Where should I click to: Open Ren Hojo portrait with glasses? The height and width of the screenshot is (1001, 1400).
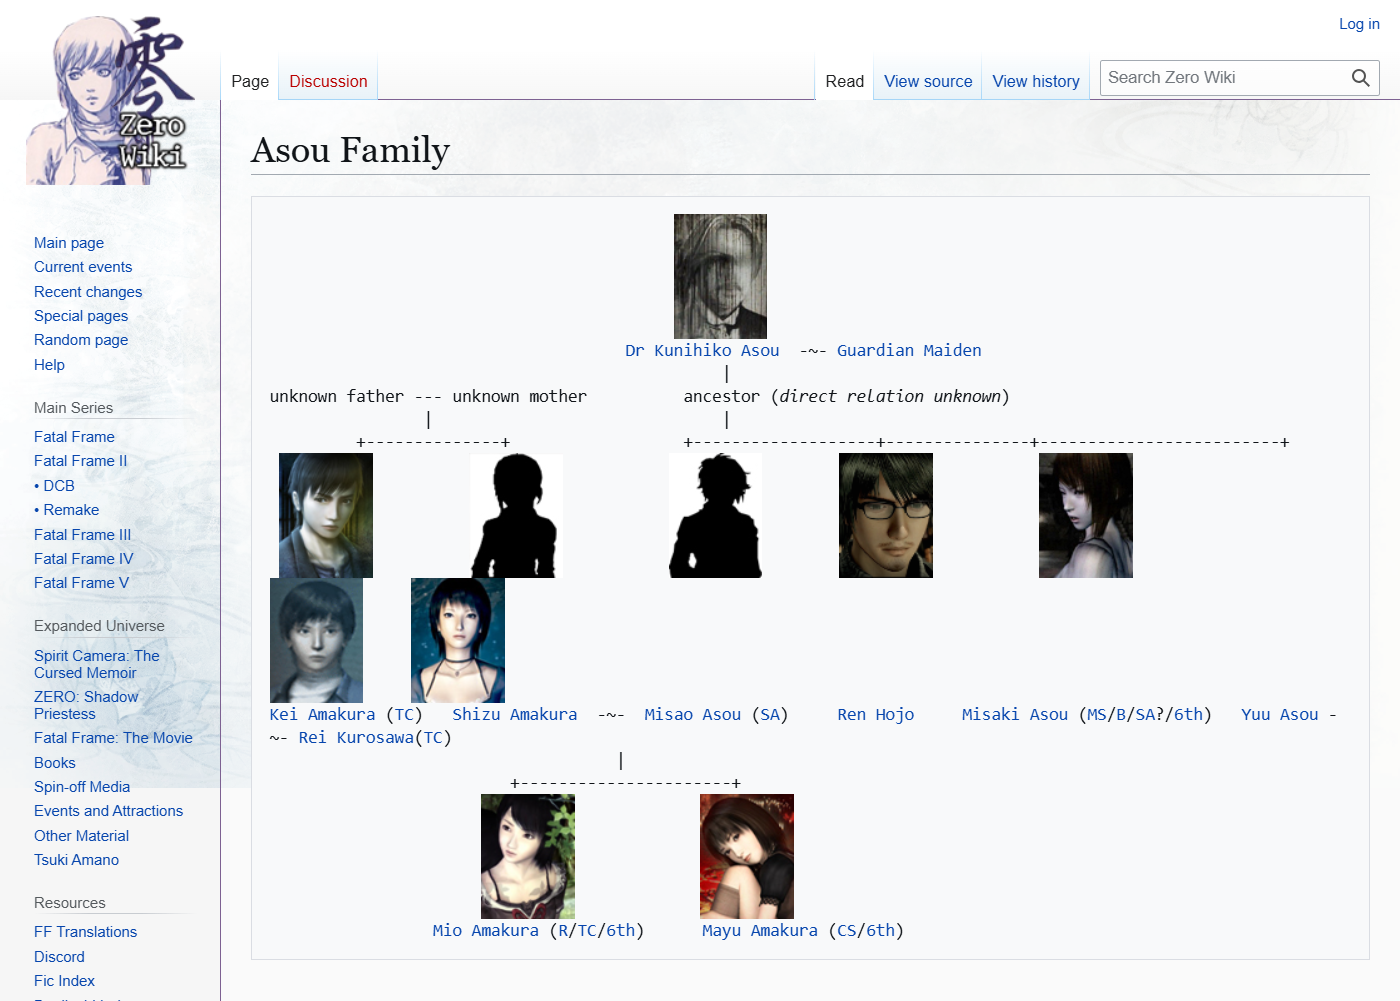click(x=886, y=515)
